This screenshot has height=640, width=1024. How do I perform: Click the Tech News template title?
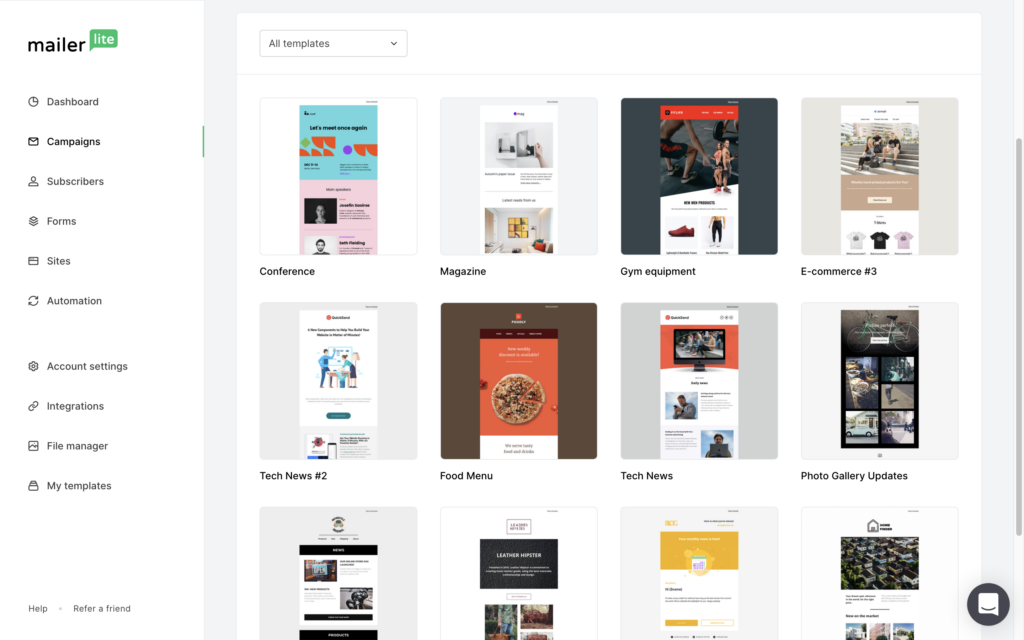click(x=647, y=475)
